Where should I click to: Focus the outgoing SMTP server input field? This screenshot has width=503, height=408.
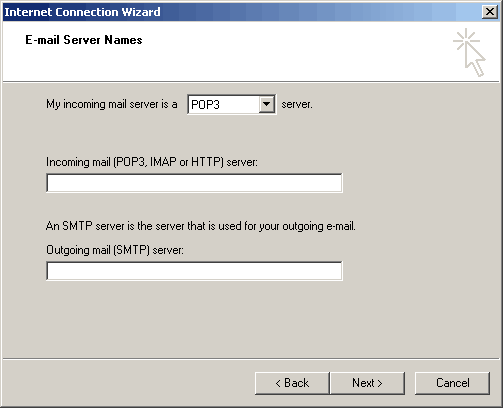[194, 271]
